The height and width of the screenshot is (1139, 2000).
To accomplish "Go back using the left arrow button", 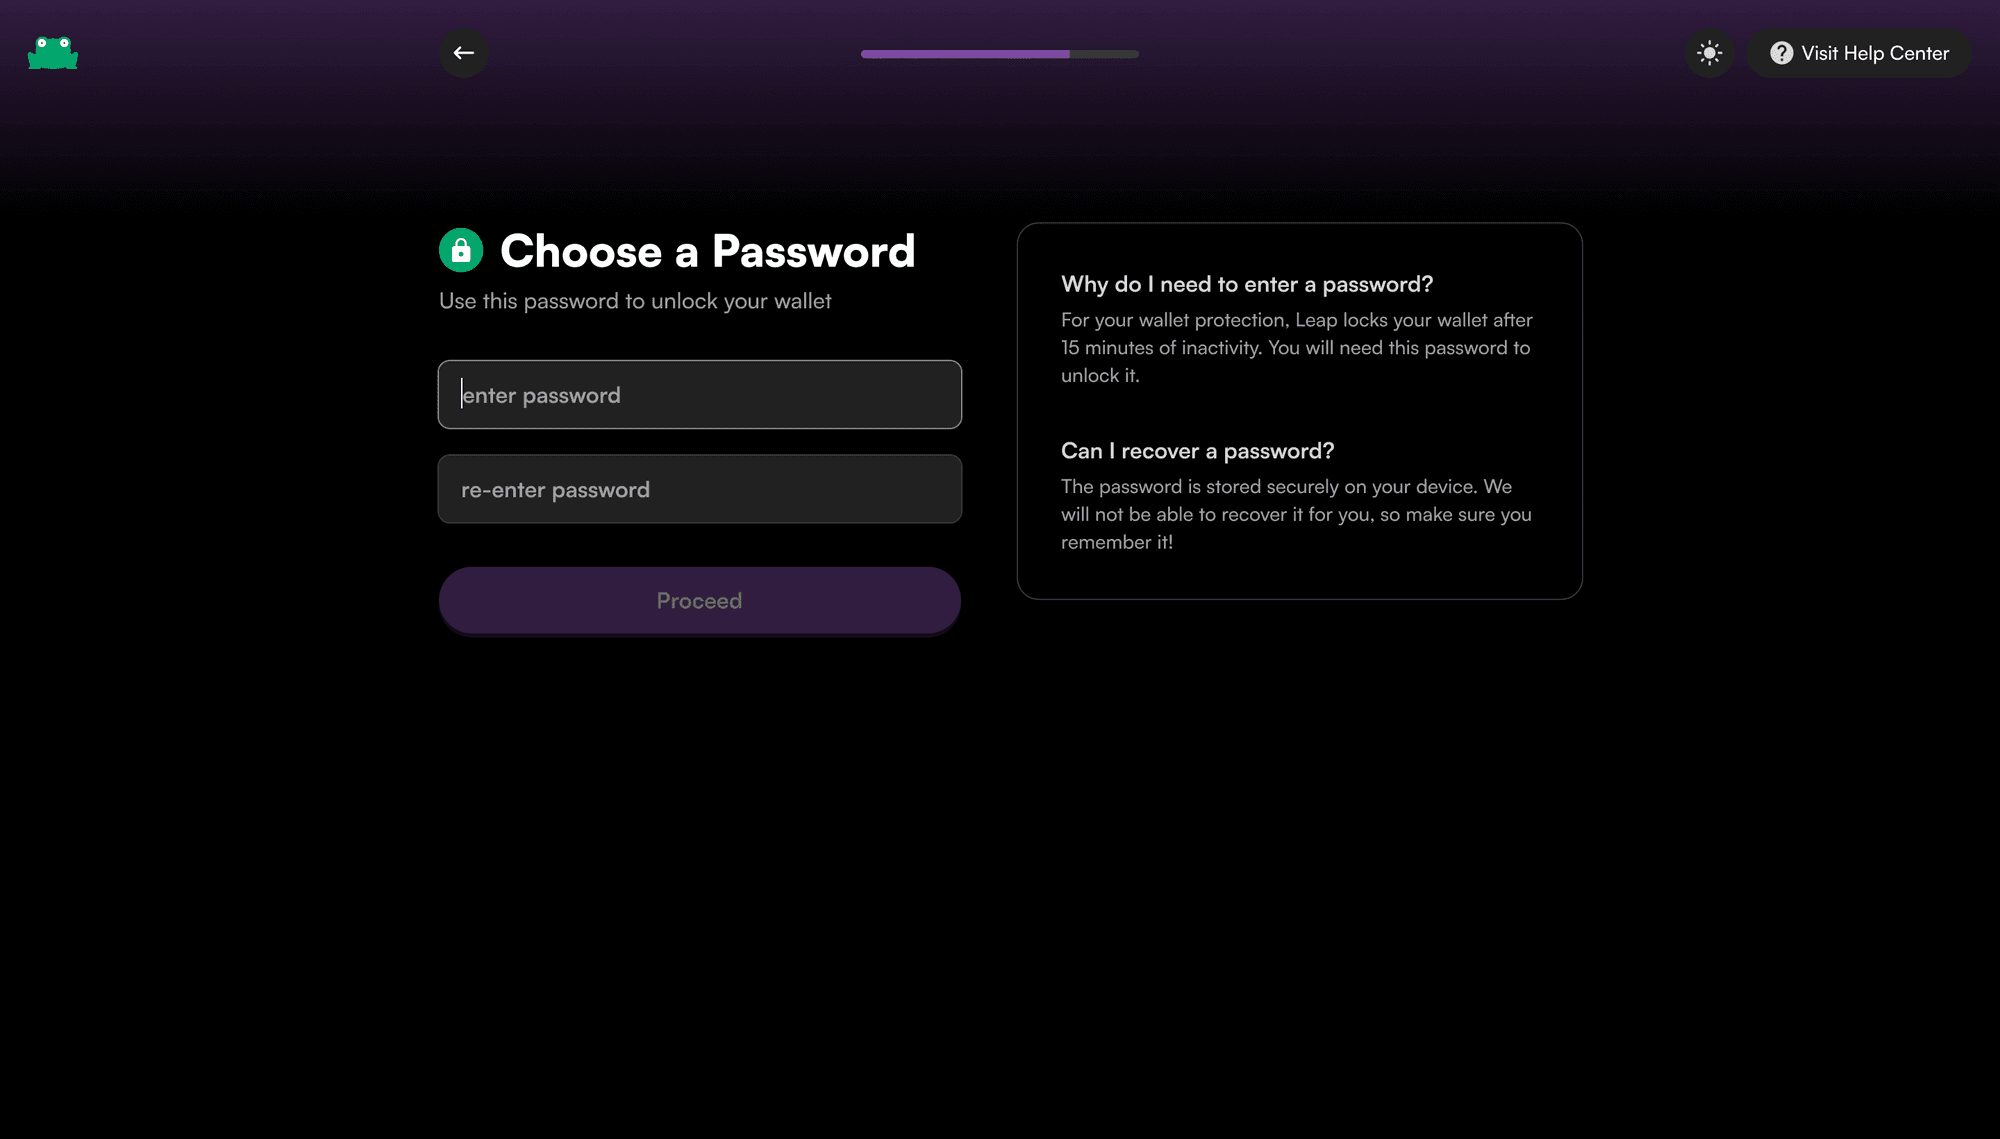I will (464, 53).
